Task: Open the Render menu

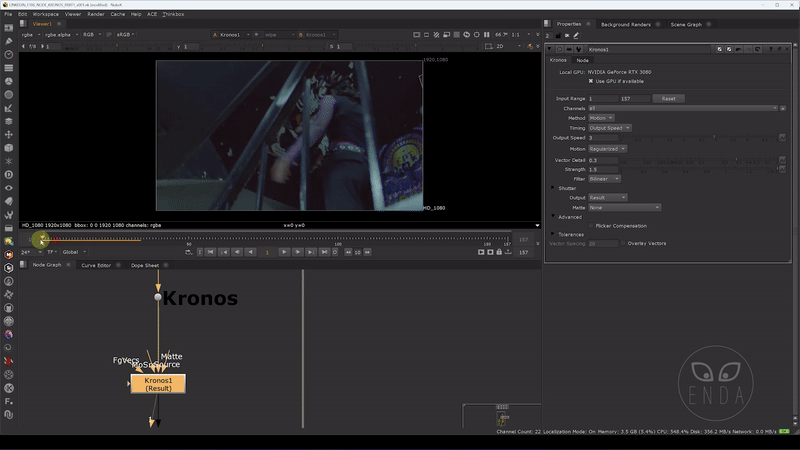Action: click(x=96, y=15)
